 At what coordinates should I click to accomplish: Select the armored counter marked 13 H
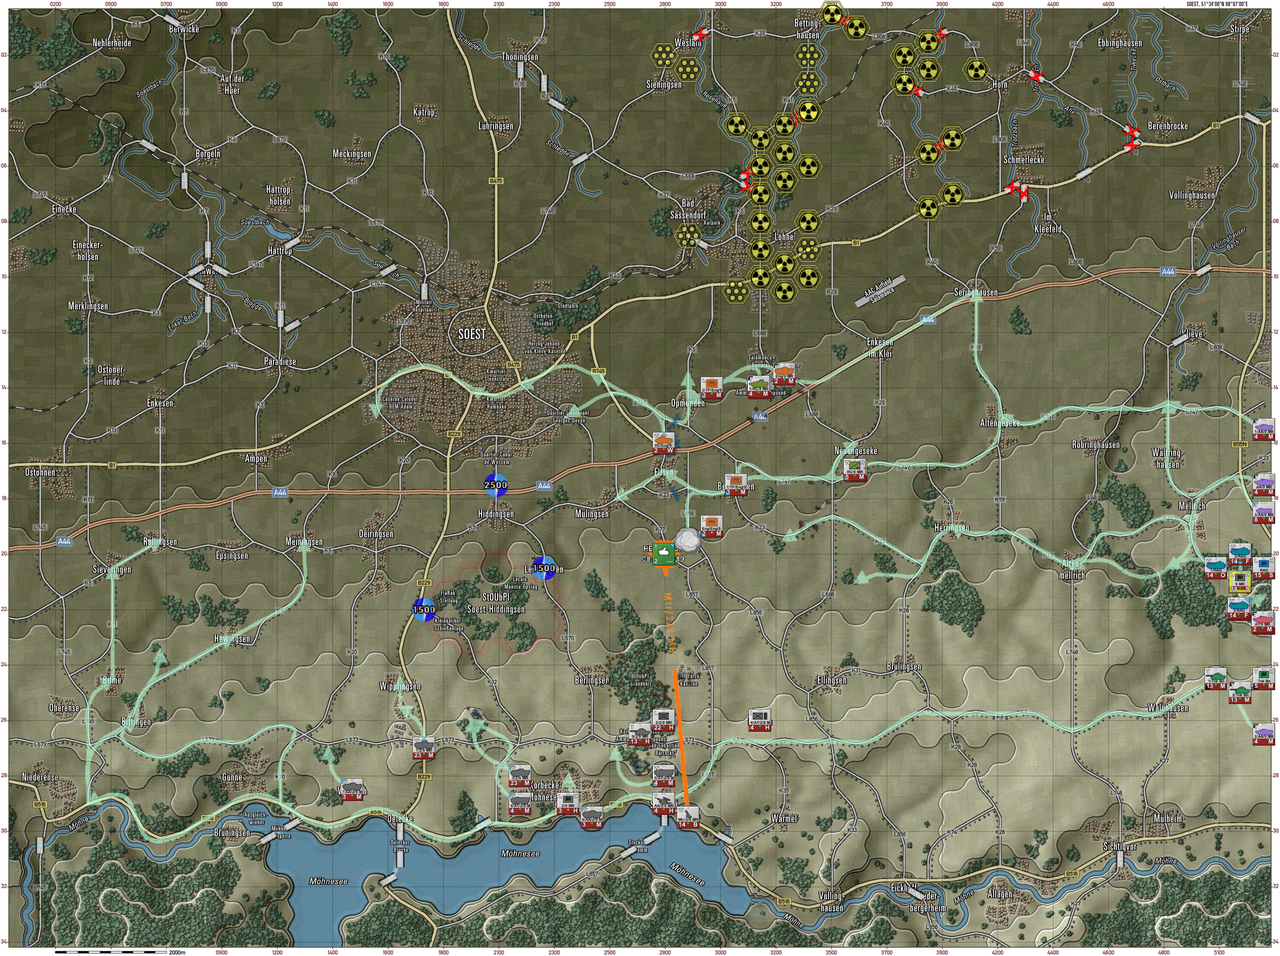click(x=640, y=734)
